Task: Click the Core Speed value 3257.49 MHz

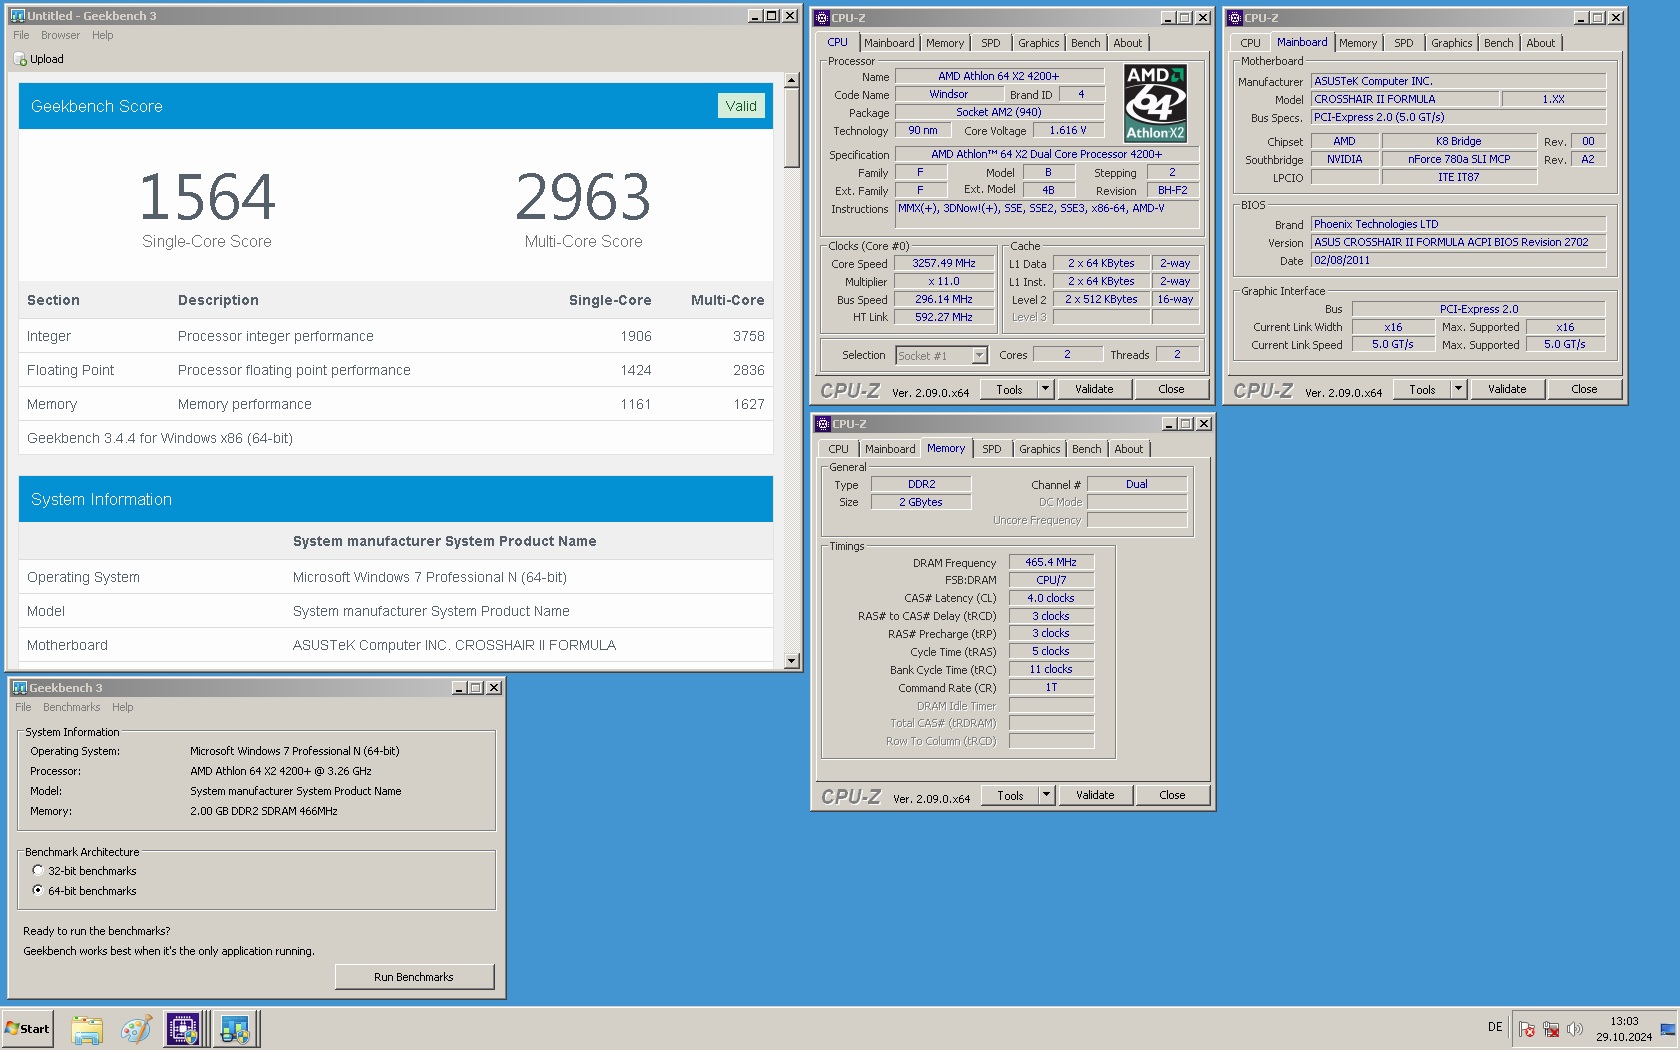Action: [943, 264]
